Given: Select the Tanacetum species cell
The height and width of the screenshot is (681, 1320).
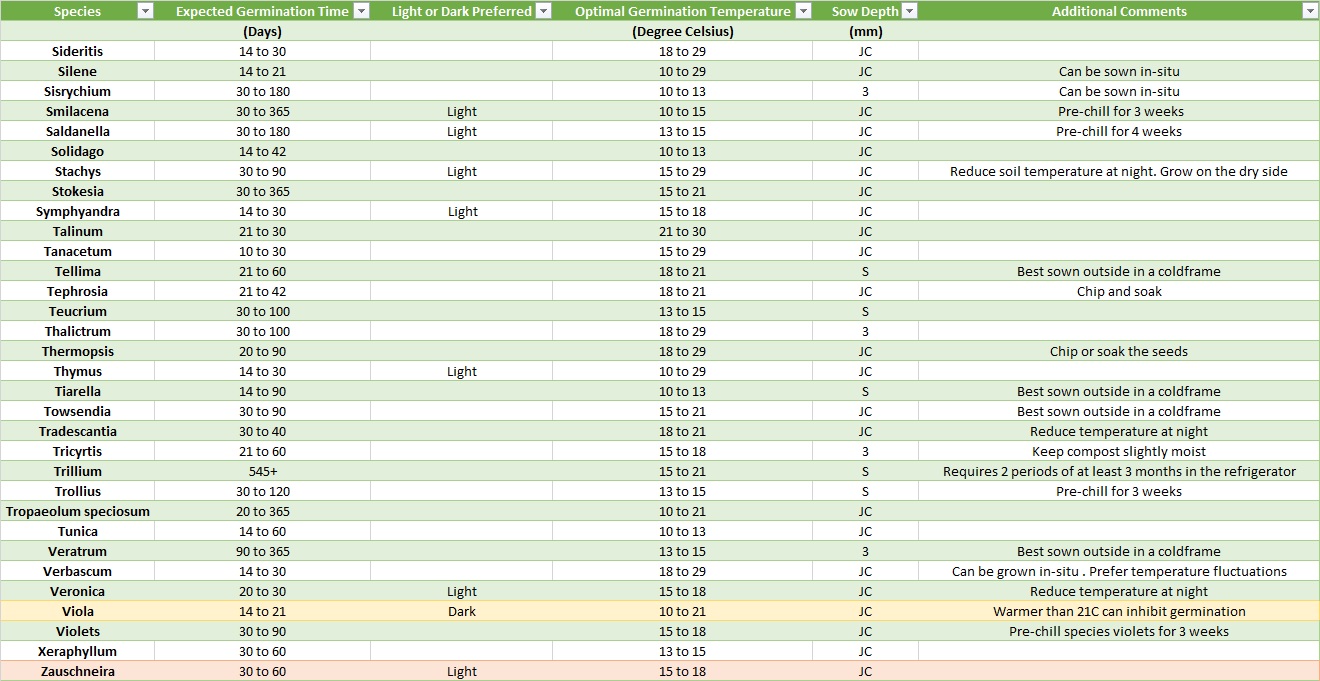Looking at the screenshot, I should [x=77, y=251].
